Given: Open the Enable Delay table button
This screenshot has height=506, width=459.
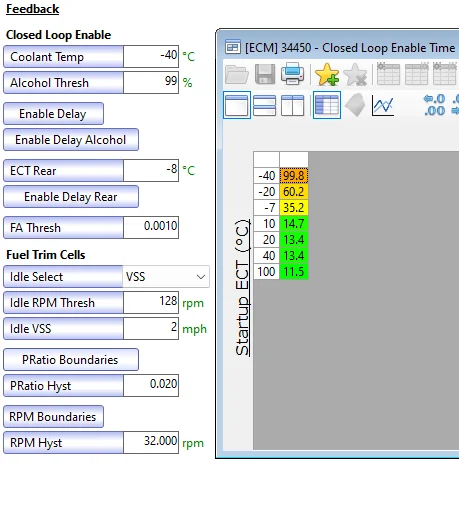Looking at the screenshot, I should pos(53,114).
